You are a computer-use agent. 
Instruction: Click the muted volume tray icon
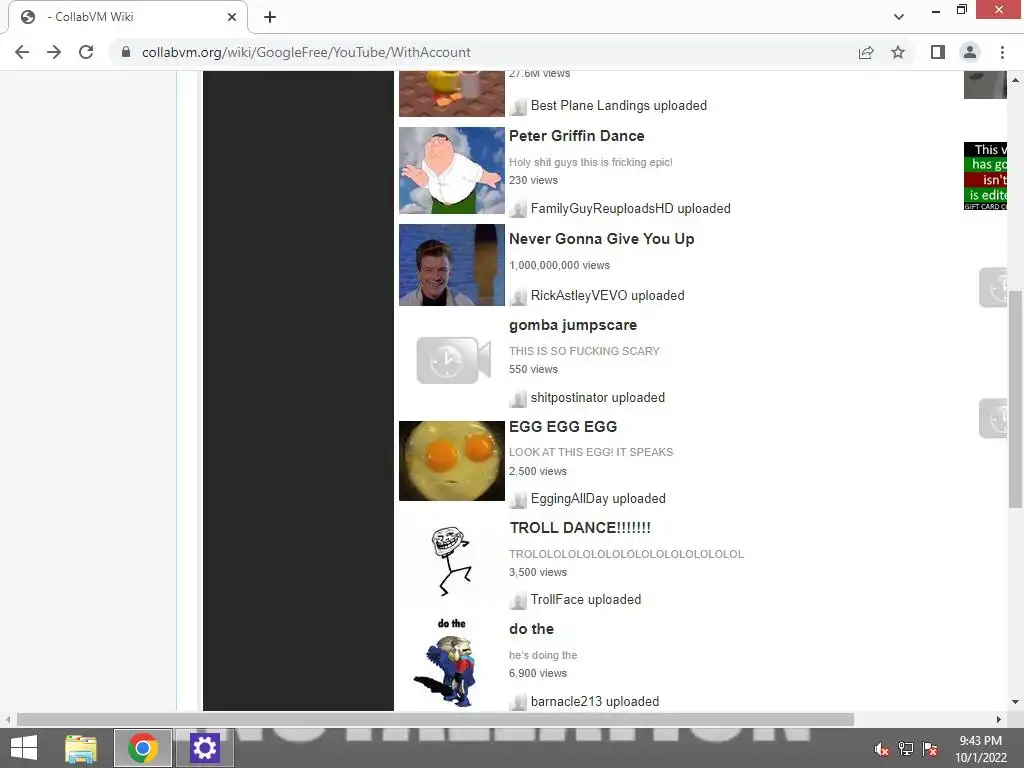click(x=882, y=749)
